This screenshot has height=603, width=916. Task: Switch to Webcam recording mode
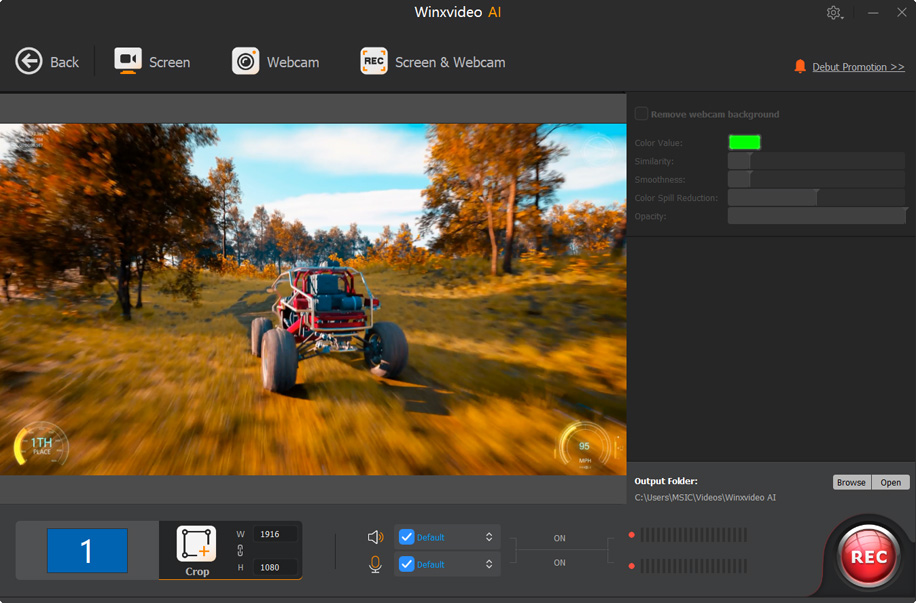[275, 61]
